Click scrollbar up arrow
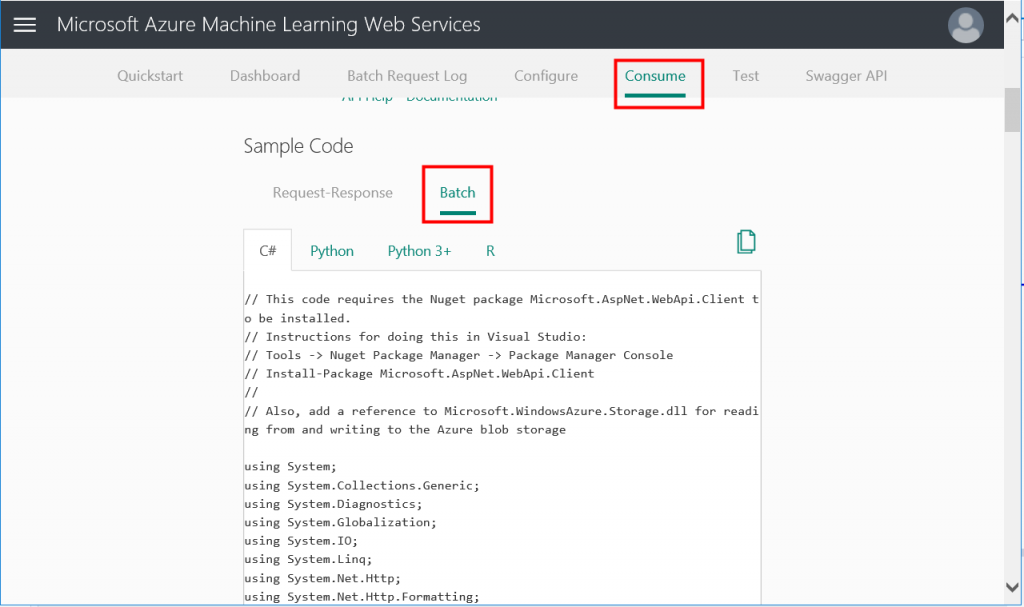 [x=1012, y=18]
